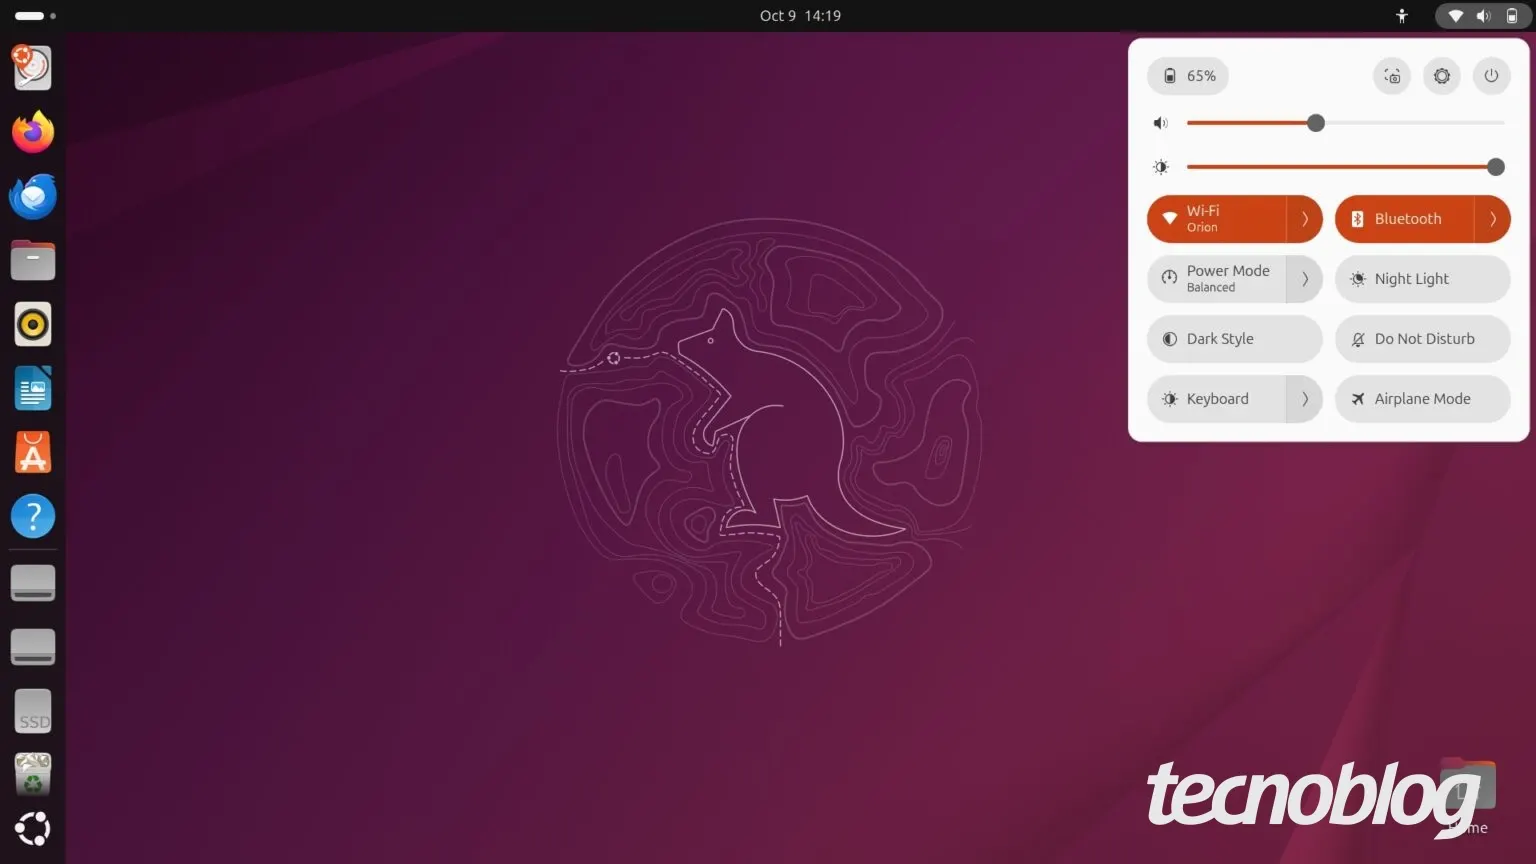The height and width of the screenshot is (864, 1536).
Task: Enable Airplane Mode
Action: coord(1422,399)
